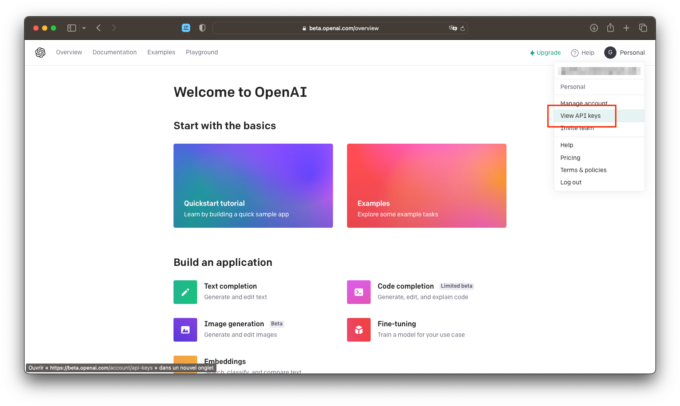Select Help in the dropdown menu
The height and width of the screenshot is (406, 680).
pos(566,145)
